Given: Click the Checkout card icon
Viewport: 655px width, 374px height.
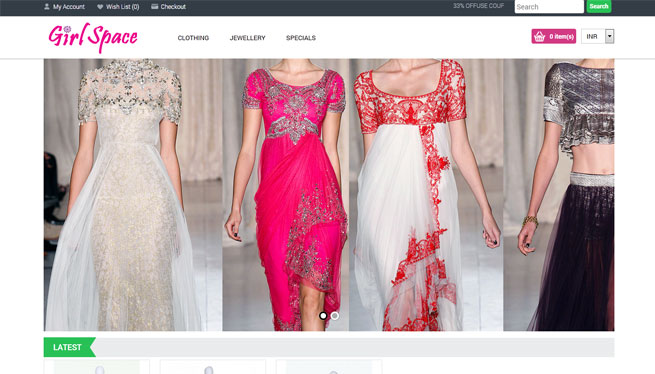Looking at the screenshot, I should [x=155, y=7].
